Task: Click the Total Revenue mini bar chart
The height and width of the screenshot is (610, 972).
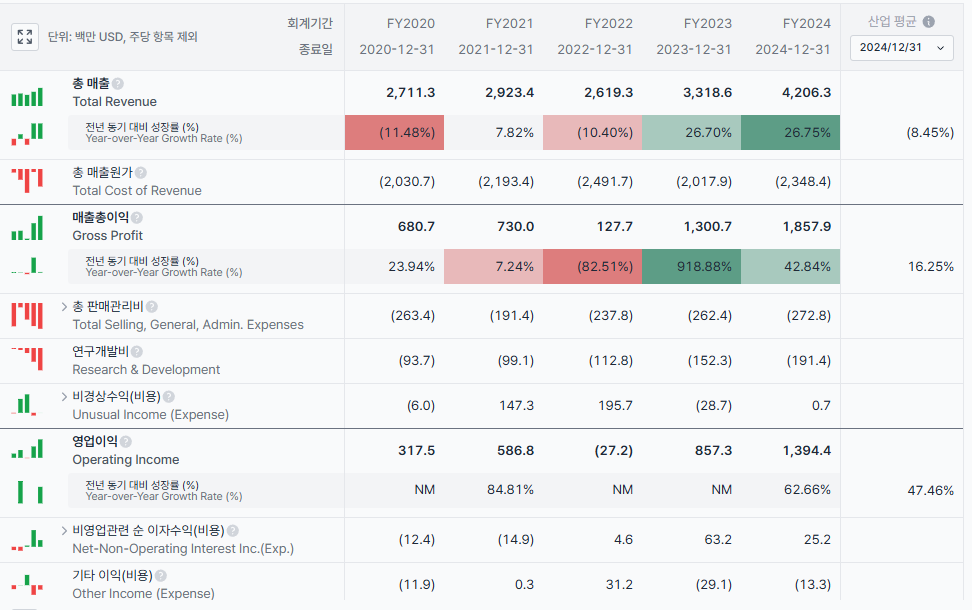Action: point(27,97)
